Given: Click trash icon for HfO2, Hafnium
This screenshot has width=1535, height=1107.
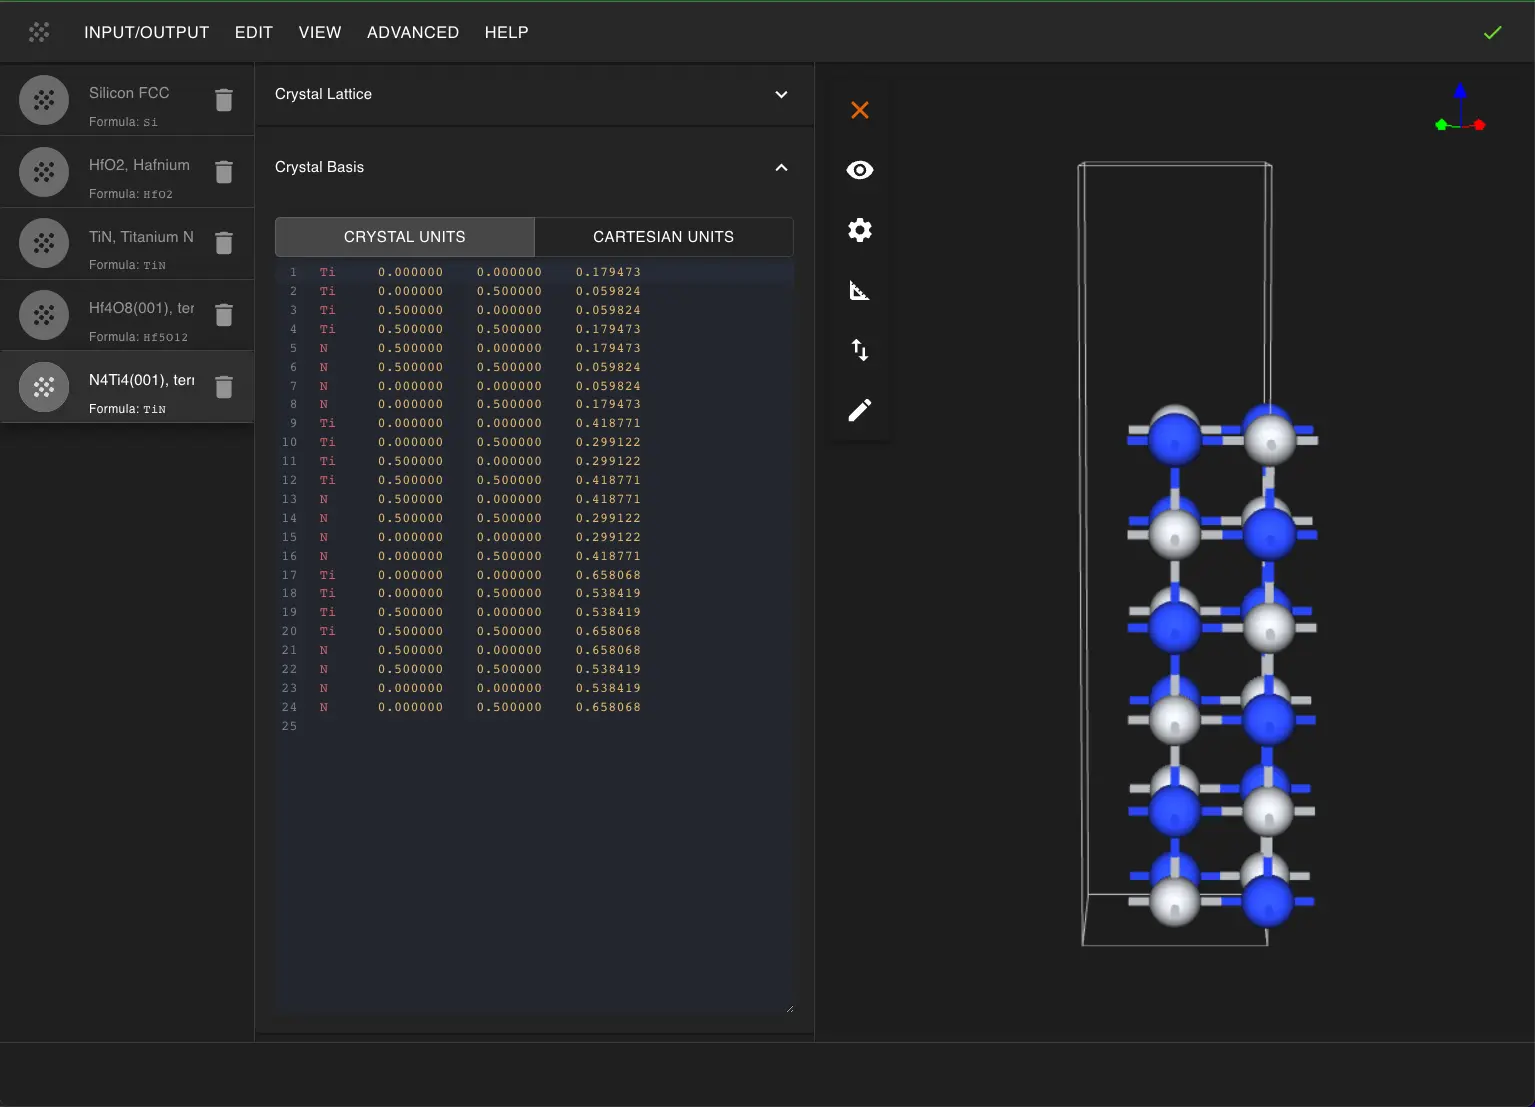Looking at the screenshot, I should 224,172.
